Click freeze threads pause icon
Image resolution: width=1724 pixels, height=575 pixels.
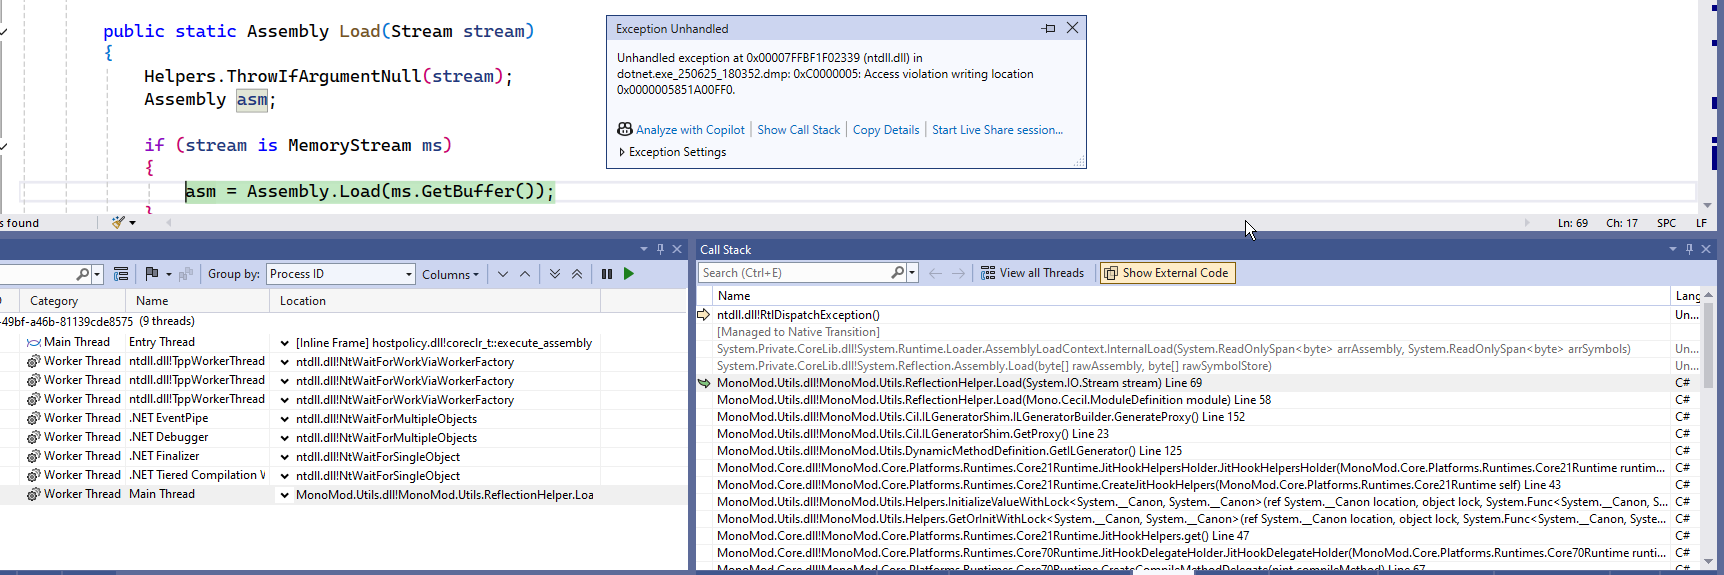[x=607, y=274]
